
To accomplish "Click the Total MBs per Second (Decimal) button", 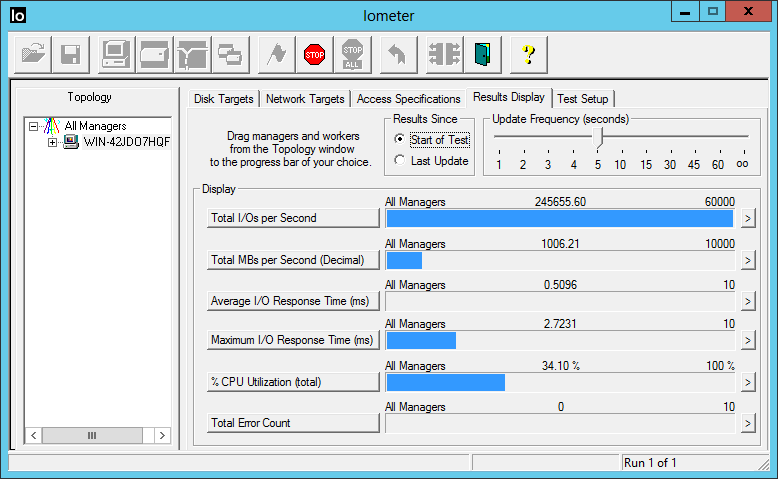I will click(x=293, y=260).
